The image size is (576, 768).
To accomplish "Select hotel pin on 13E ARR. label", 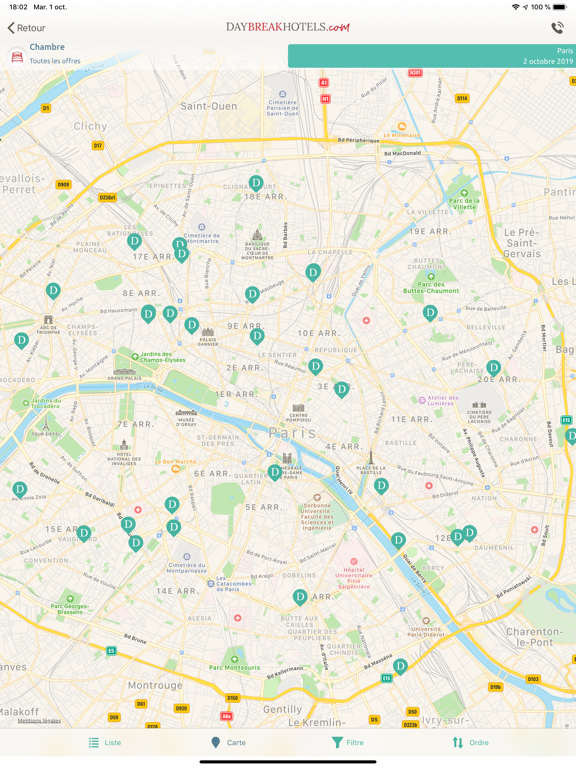I will 300,597.
